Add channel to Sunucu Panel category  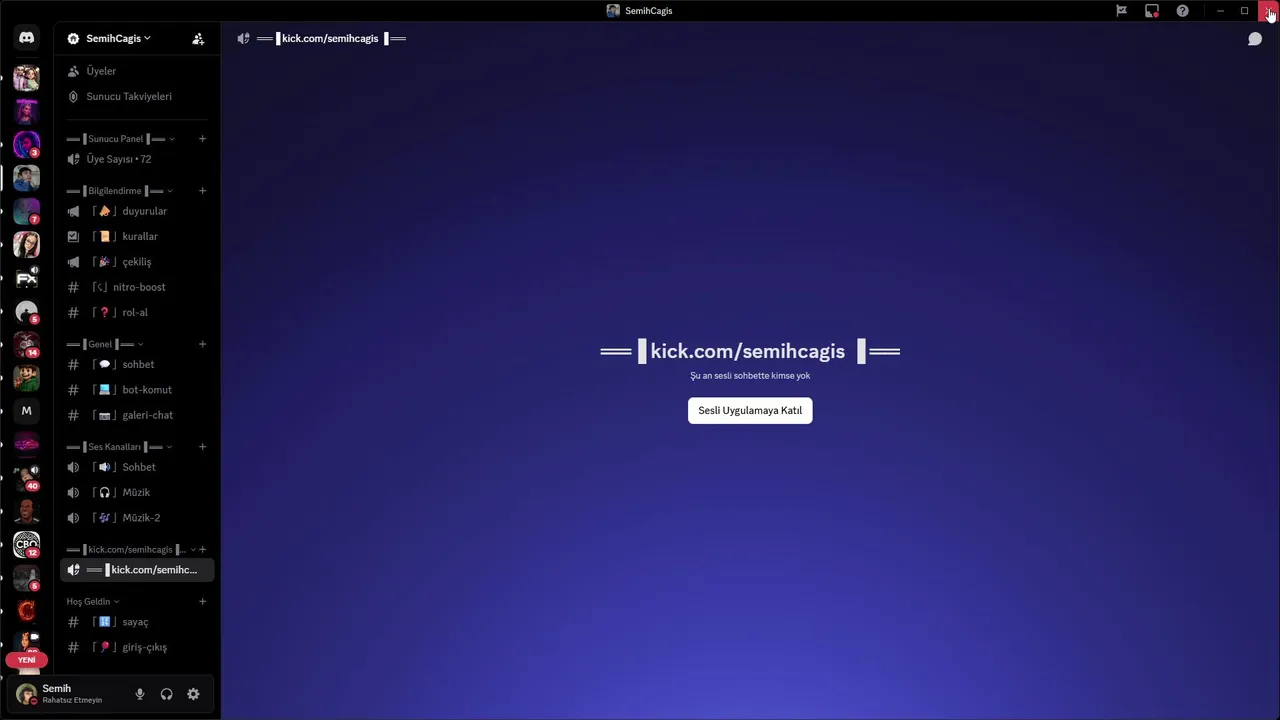(202, 139)
